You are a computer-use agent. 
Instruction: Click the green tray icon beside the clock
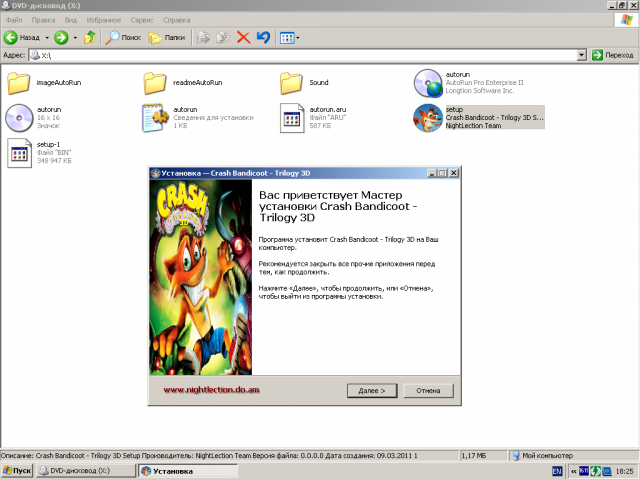[x=596, y=471]
